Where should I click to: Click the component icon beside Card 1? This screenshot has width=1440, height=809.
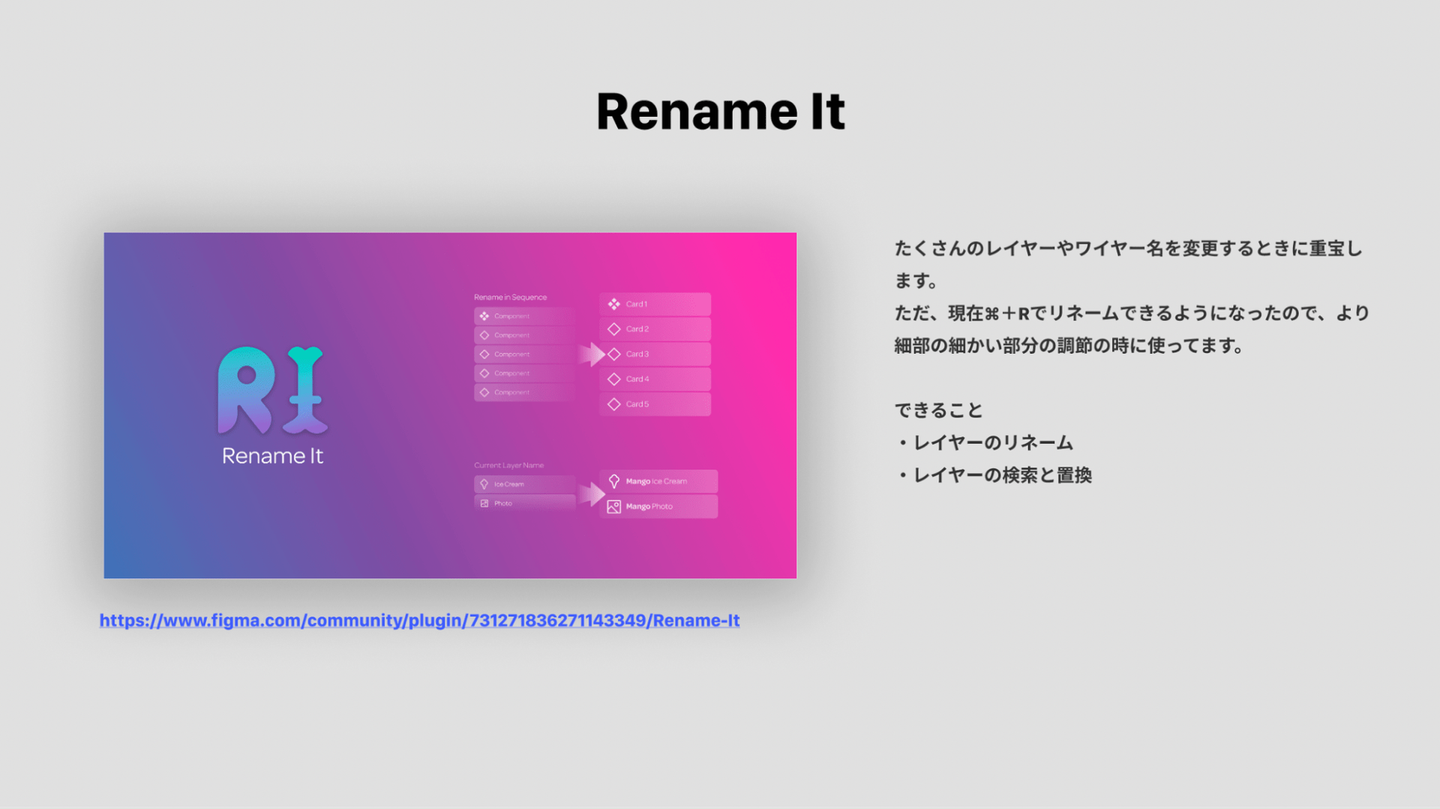[x=614, y=304]
